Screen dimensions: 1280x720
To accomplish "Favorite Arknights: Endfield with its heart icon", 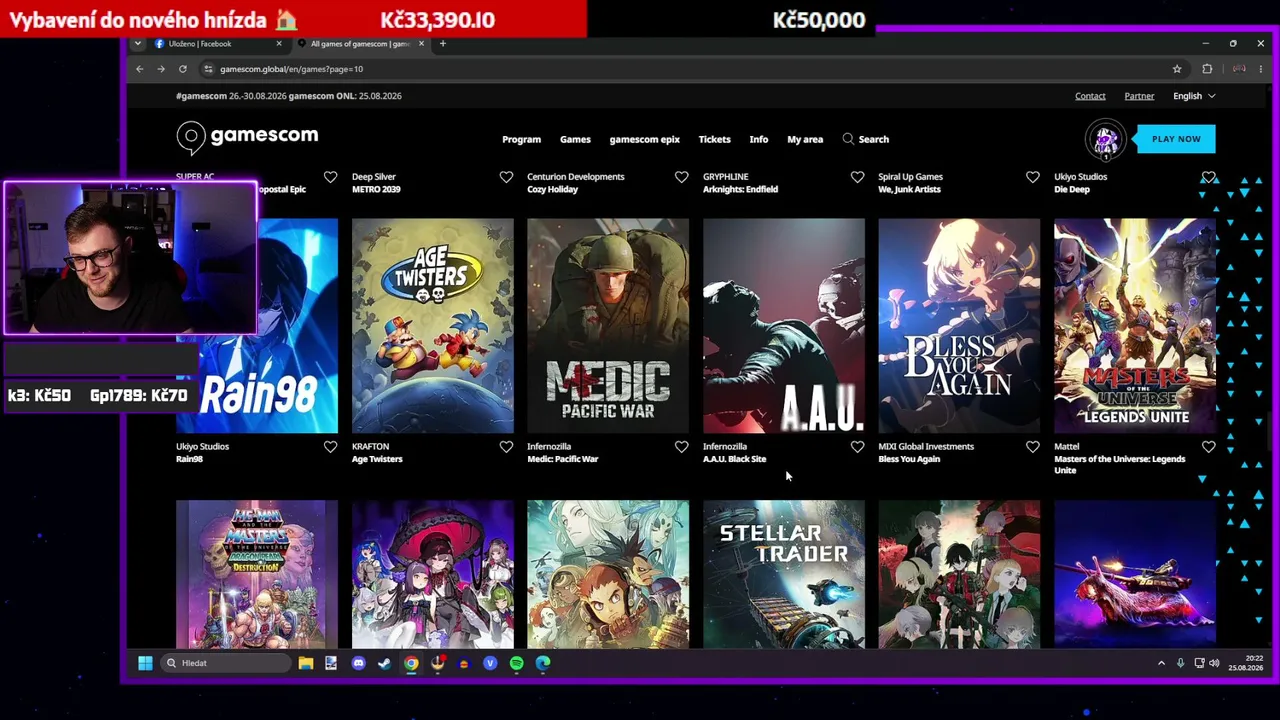I will (857, 177).
